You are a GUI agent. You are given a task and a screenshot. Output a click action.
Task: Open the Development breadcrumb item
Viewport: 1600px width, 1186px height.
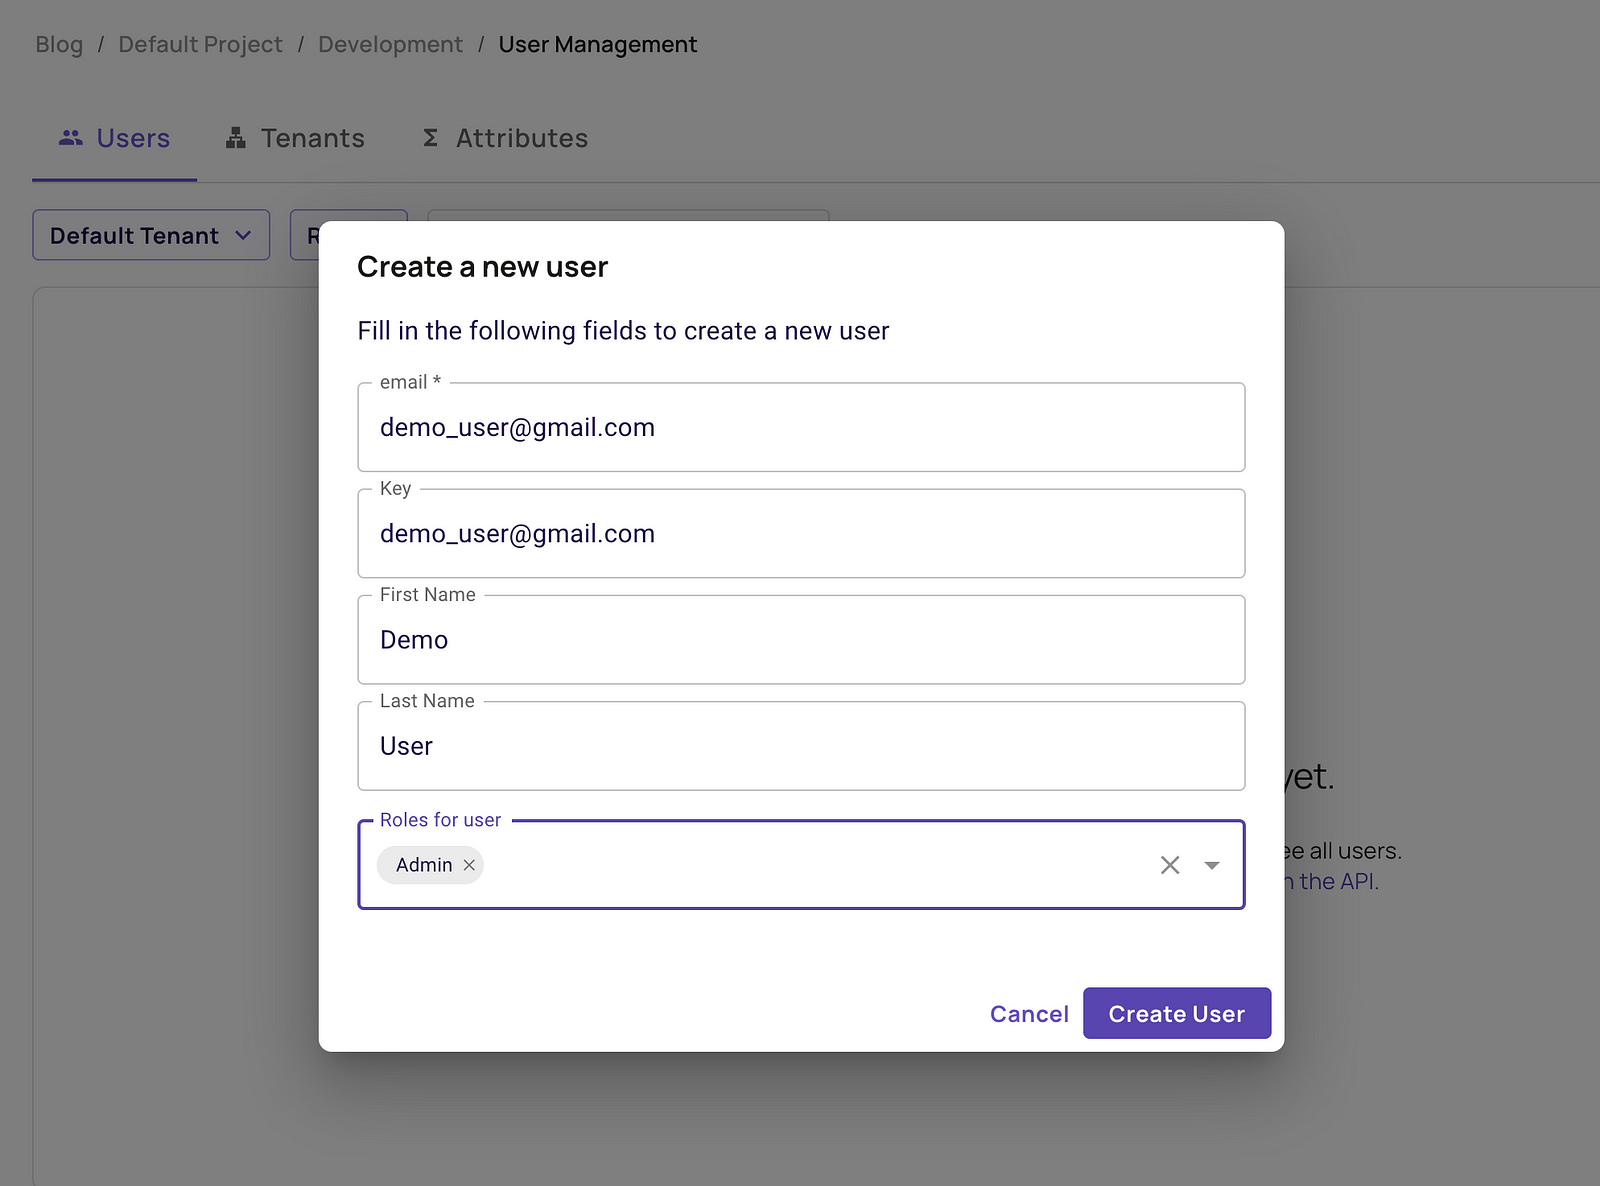[390, 44]
